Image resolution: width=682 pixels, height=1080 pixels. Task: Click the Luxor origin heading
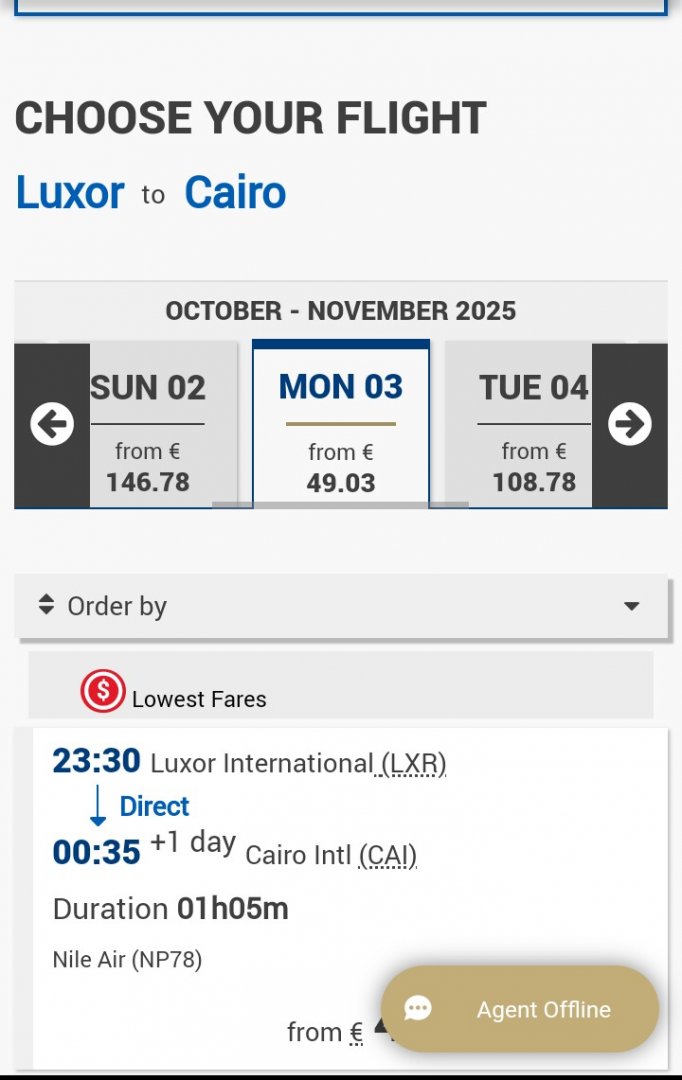[70, 192]
